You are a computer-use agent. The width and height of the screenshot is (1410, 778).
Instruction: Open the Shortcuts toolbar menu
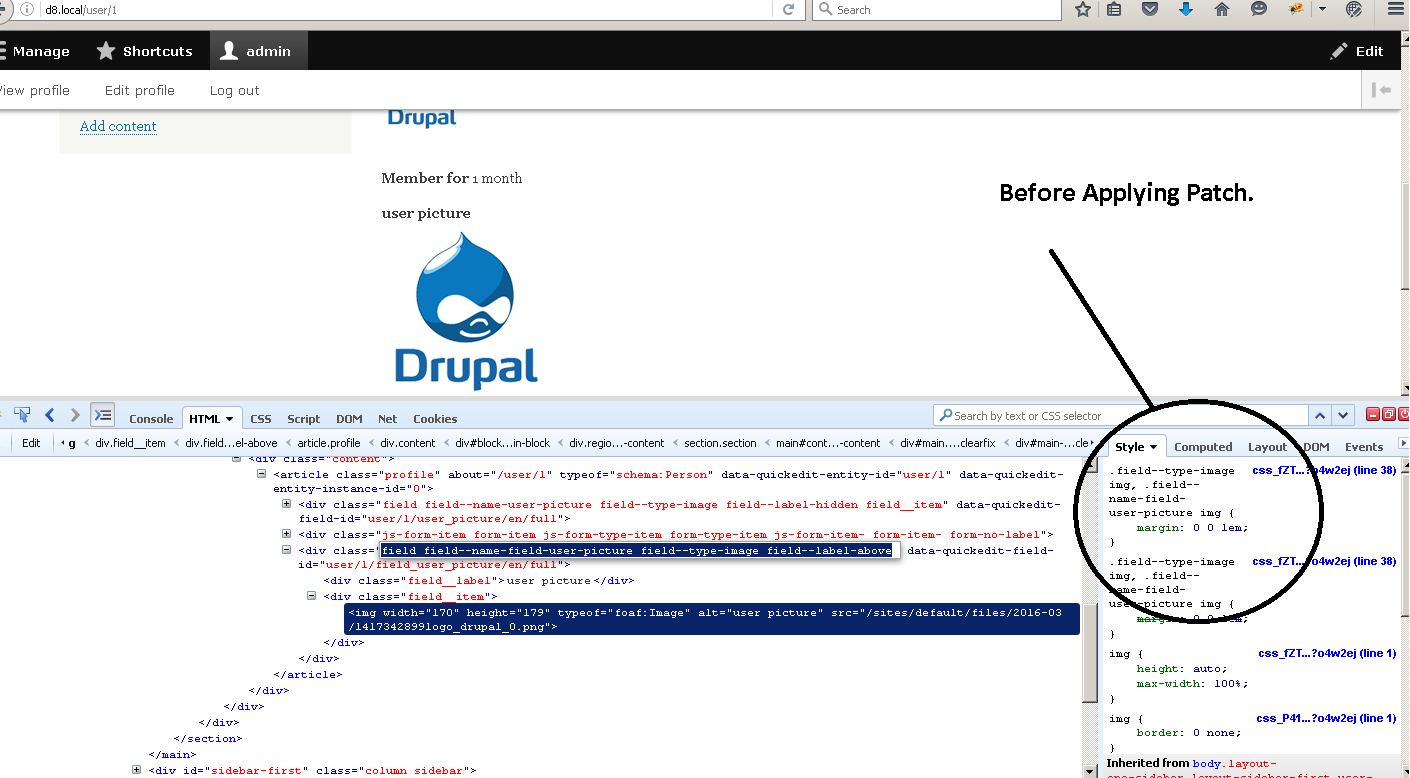(x=144, y=51)
